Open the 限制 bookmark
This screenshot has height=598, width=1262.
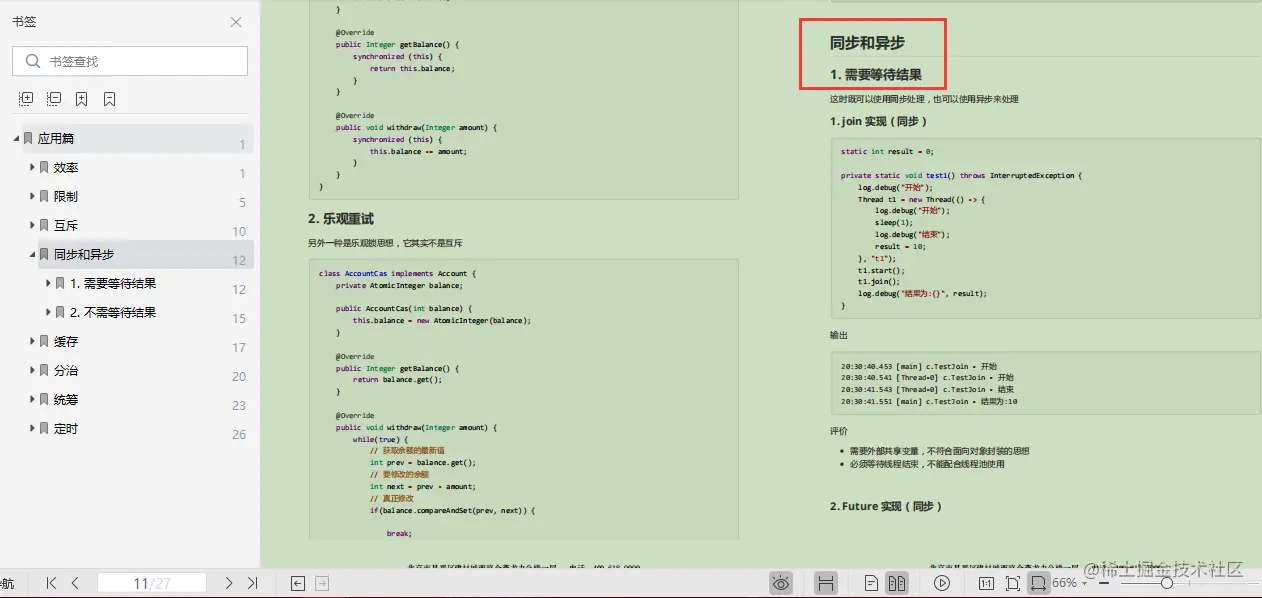(66, 197)
